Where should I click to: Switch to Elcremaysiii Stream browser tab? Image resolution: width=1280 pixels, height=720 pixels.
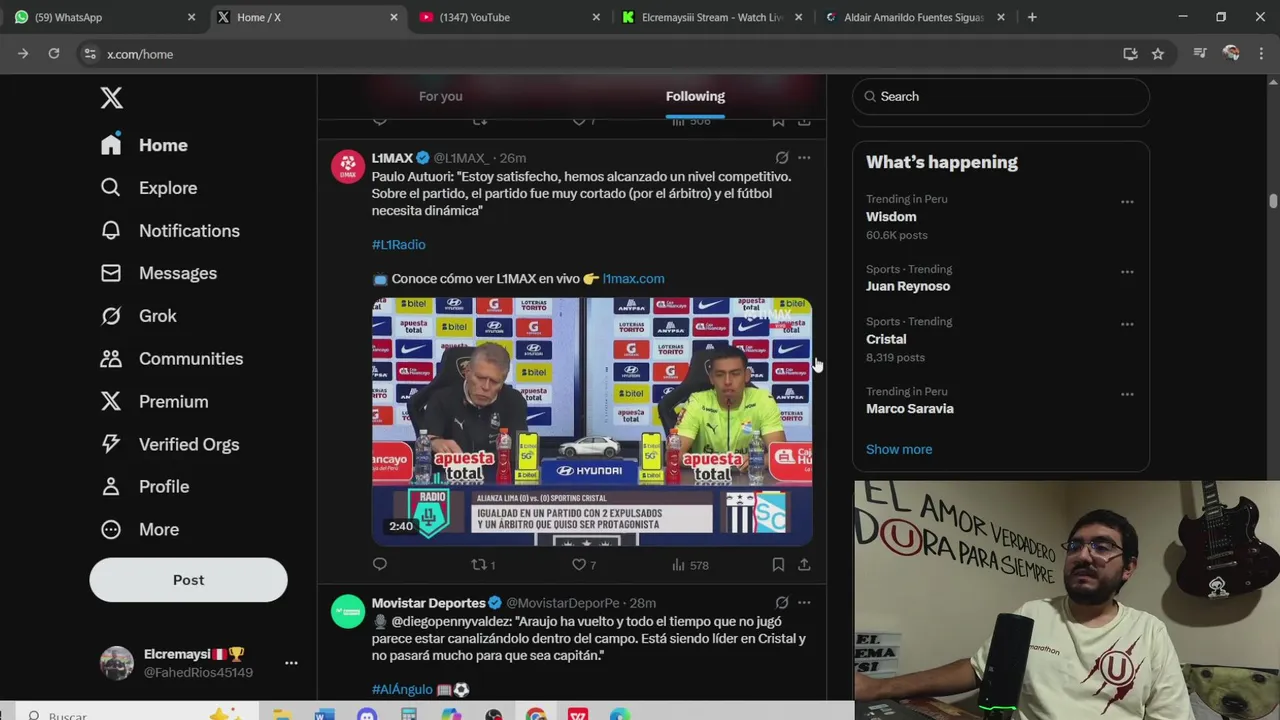pos(710,17)
